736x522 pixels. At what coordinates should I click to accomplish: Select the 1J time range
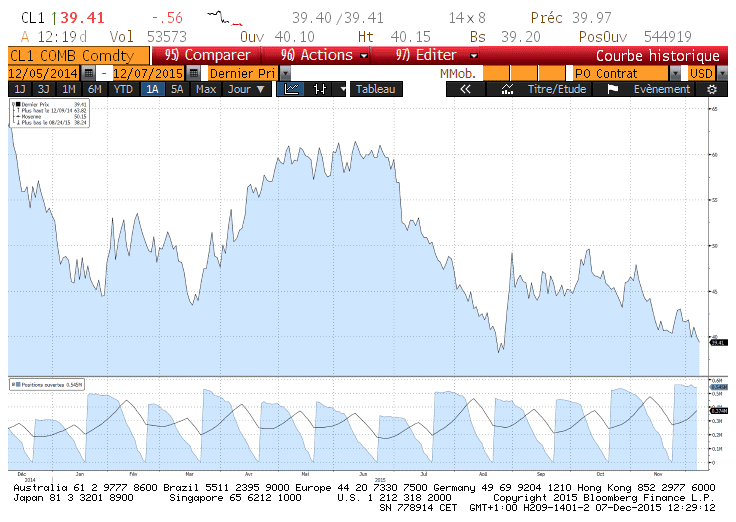click(x=20, y=89)
